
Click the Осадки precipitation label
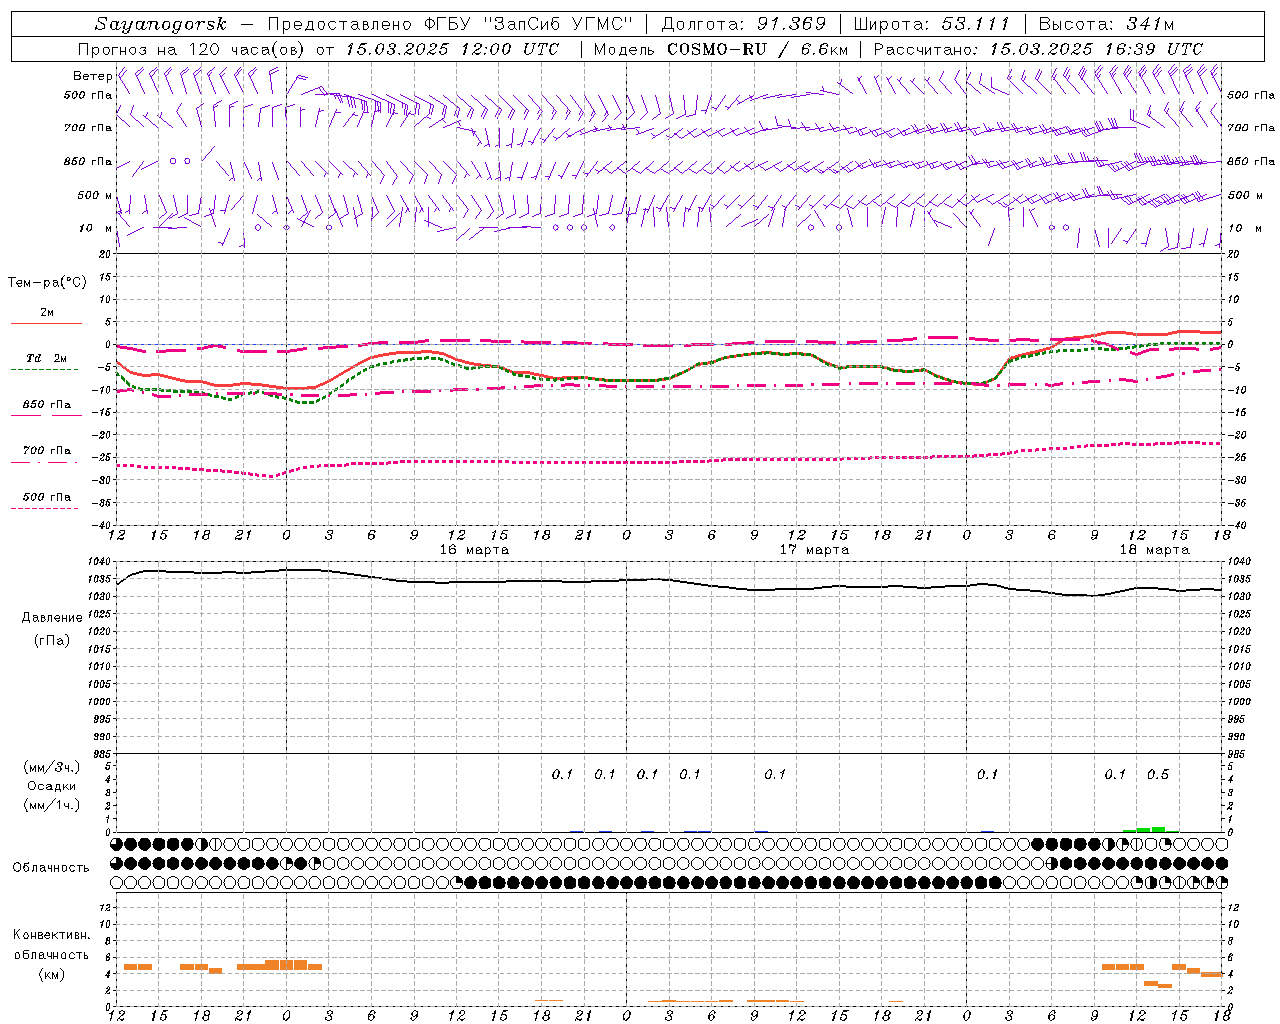[52, 786]
